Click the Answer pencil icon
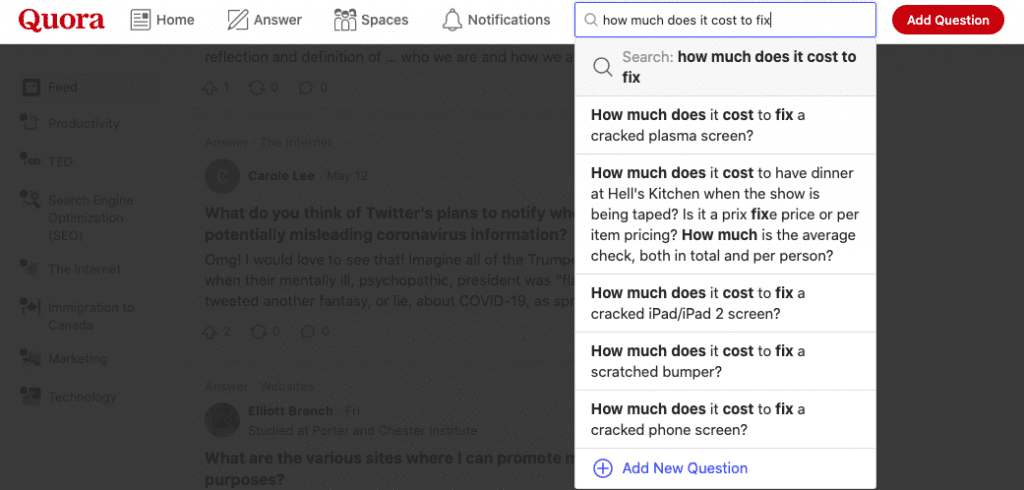The width and height of the screenshot is (1024, 490). point(238,20)
